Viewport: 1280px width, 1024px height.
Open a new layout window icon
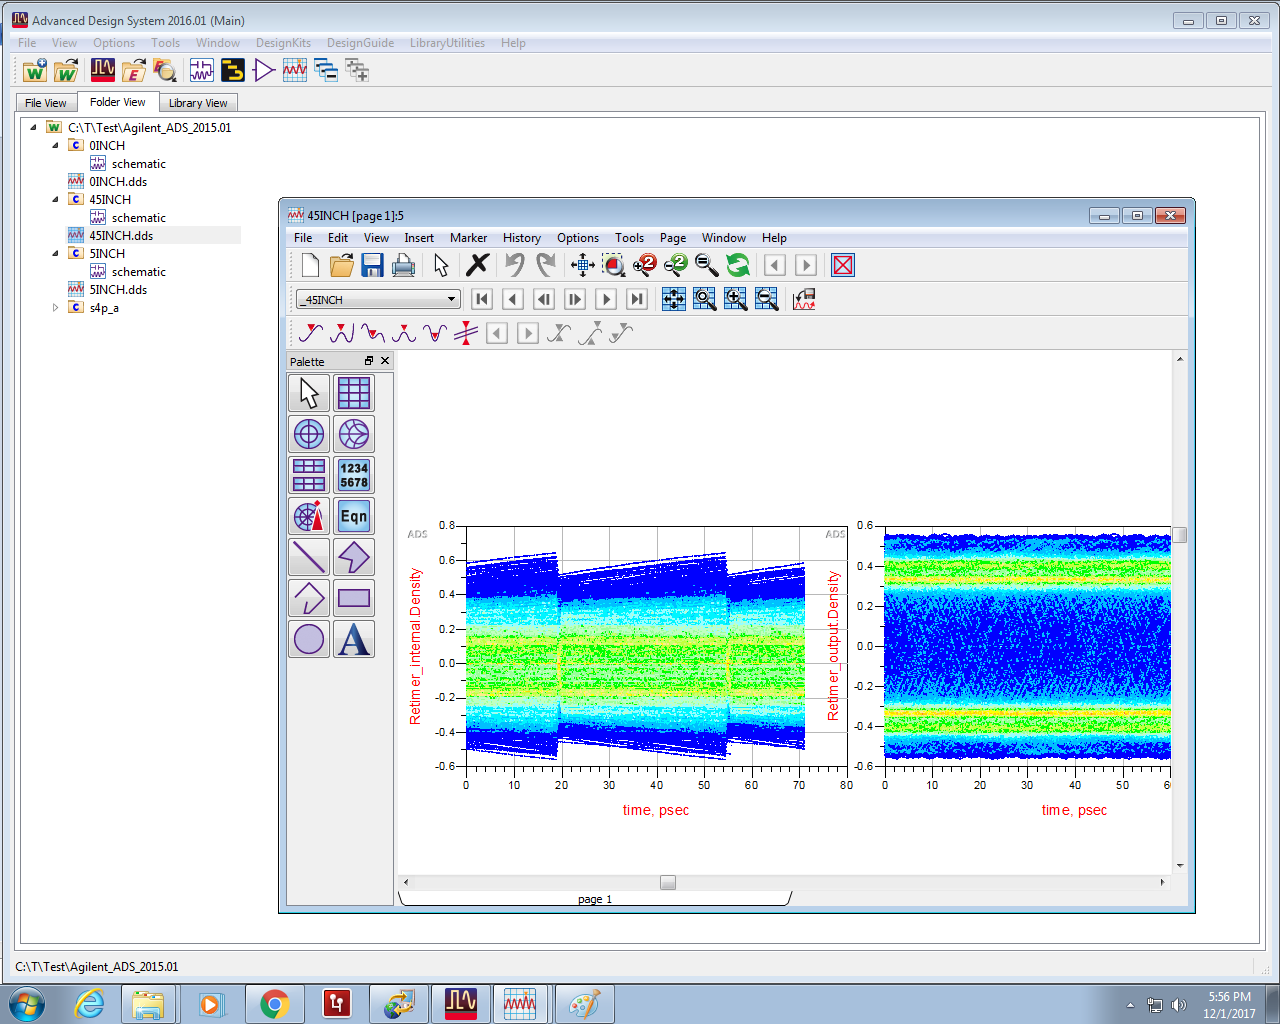232,70
